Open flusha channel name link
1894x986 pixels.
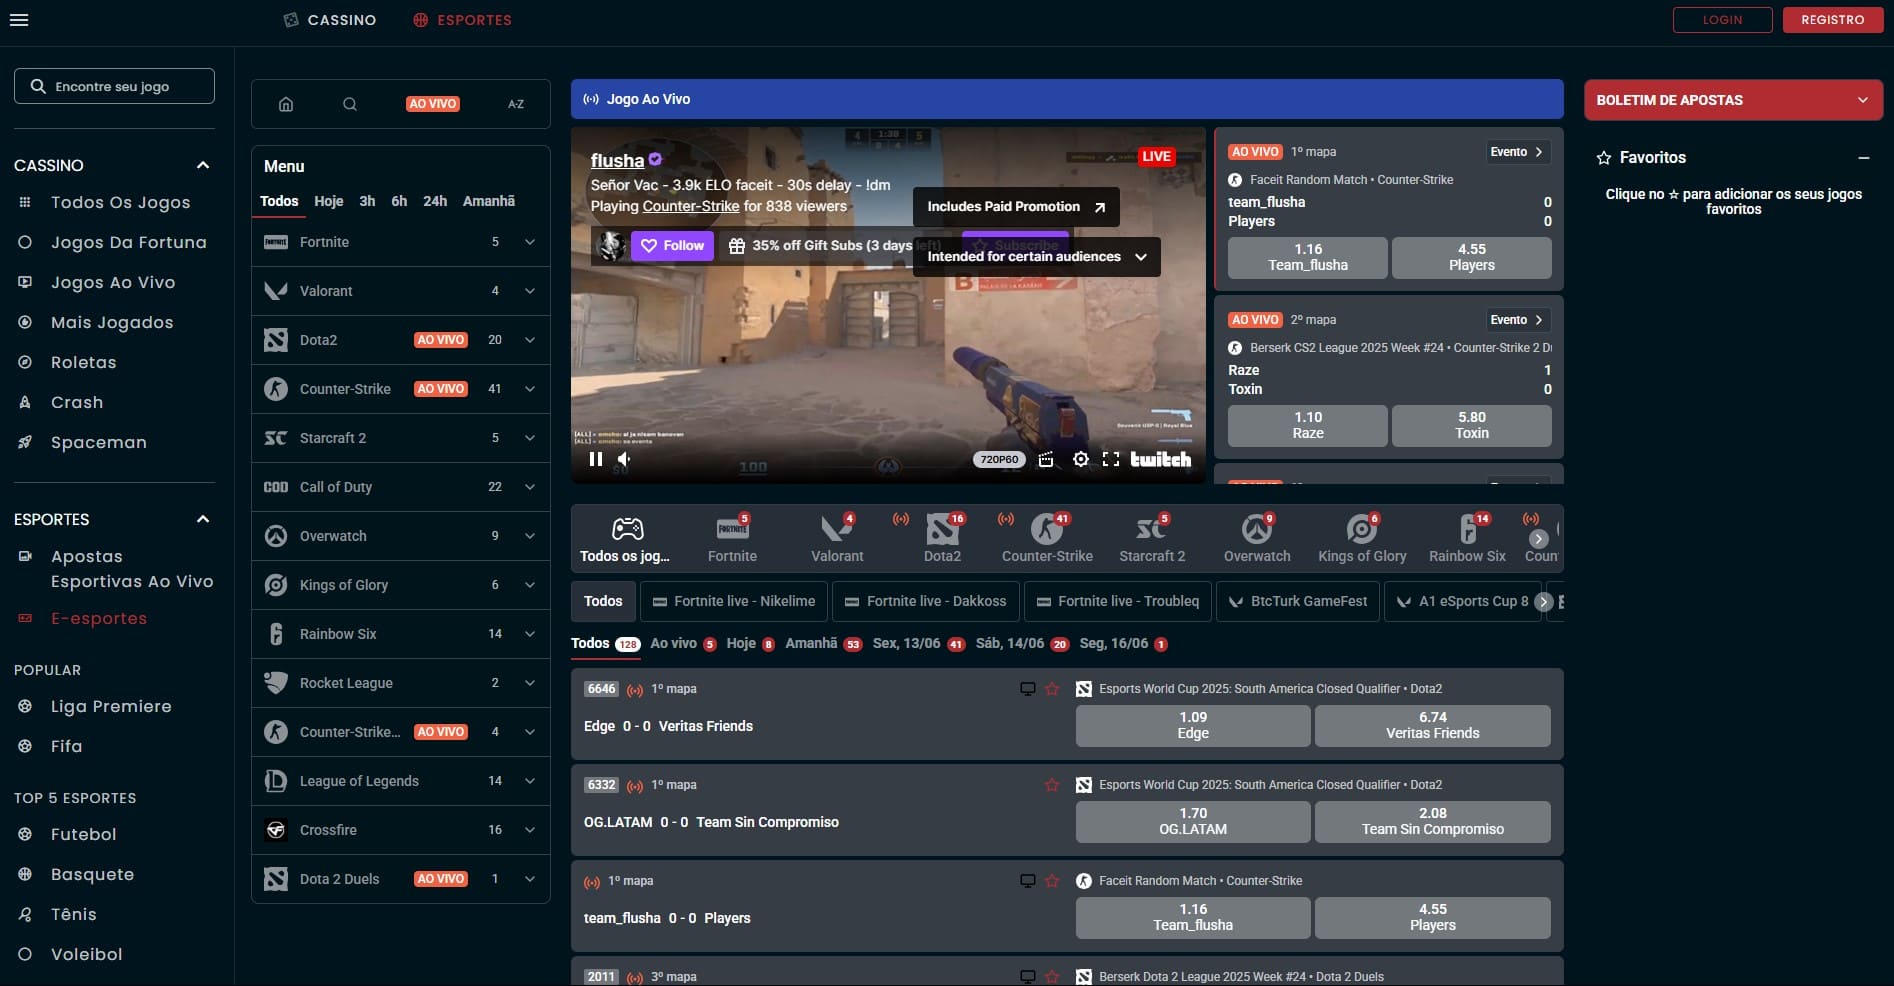(x=617, y=161)
